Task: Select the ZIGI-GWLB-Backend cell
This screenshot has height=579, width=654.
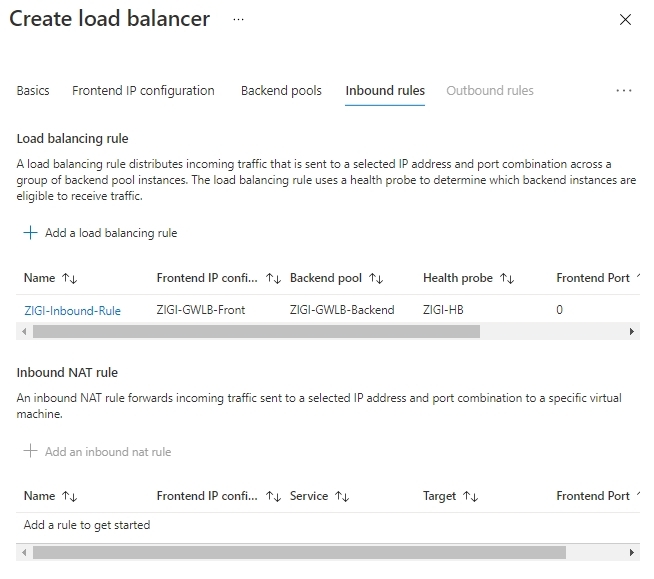Action: (x=342, y=310)
